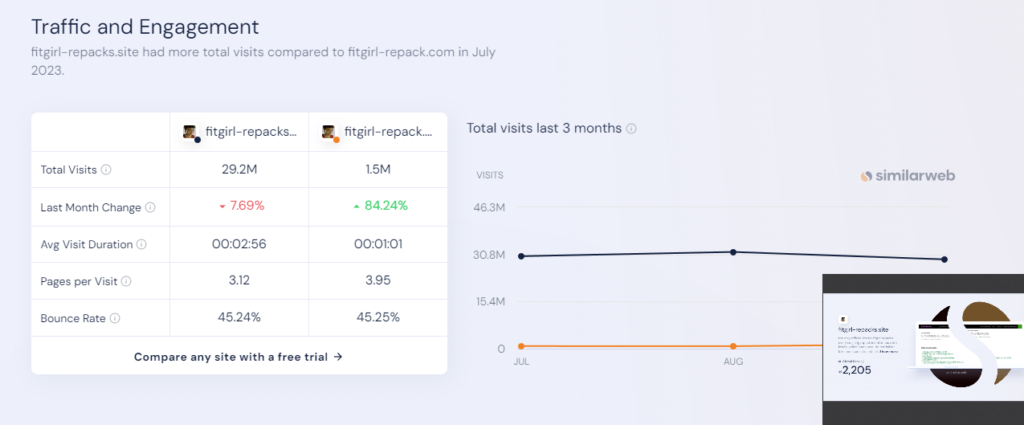Open Compare any site with a free trial

[238, 356]
